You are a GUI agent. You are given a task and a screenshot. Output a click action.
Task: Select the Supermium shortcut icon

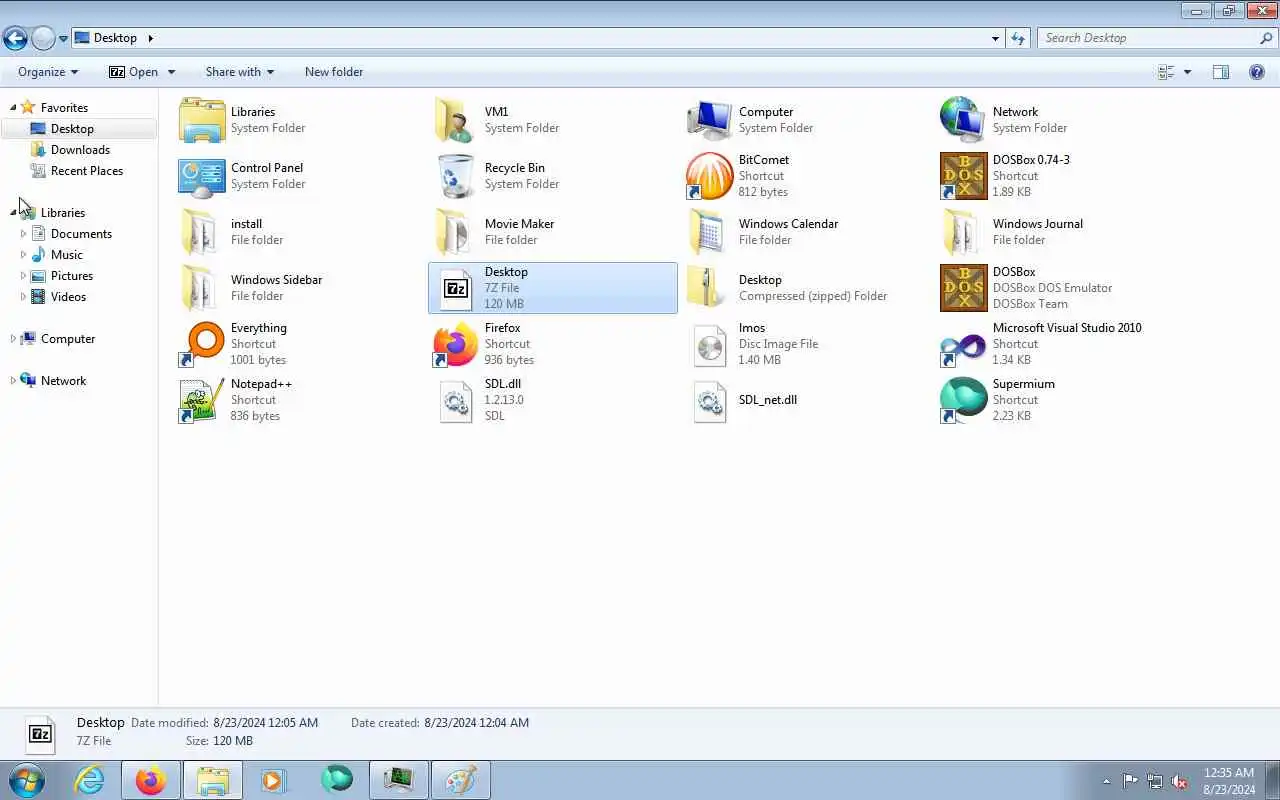click(963, 400)
